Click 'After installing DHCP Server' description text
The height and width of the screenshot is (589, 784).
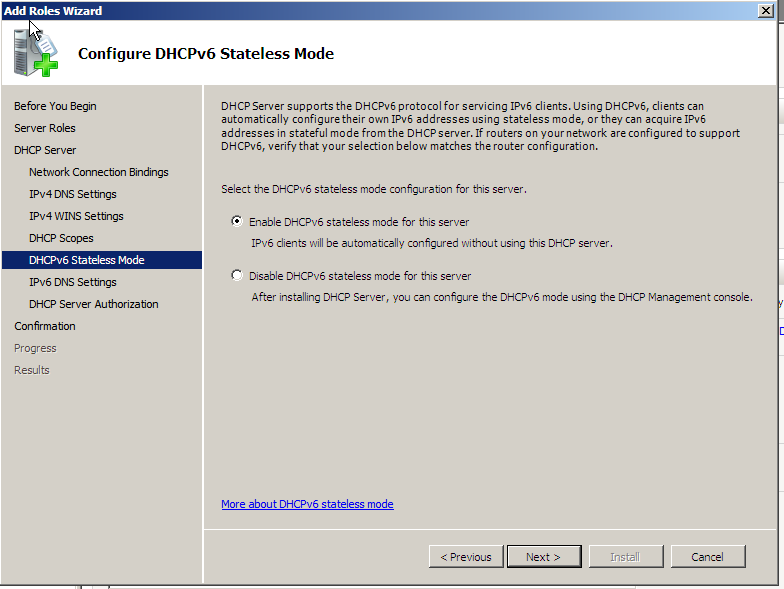pos(502,297)
